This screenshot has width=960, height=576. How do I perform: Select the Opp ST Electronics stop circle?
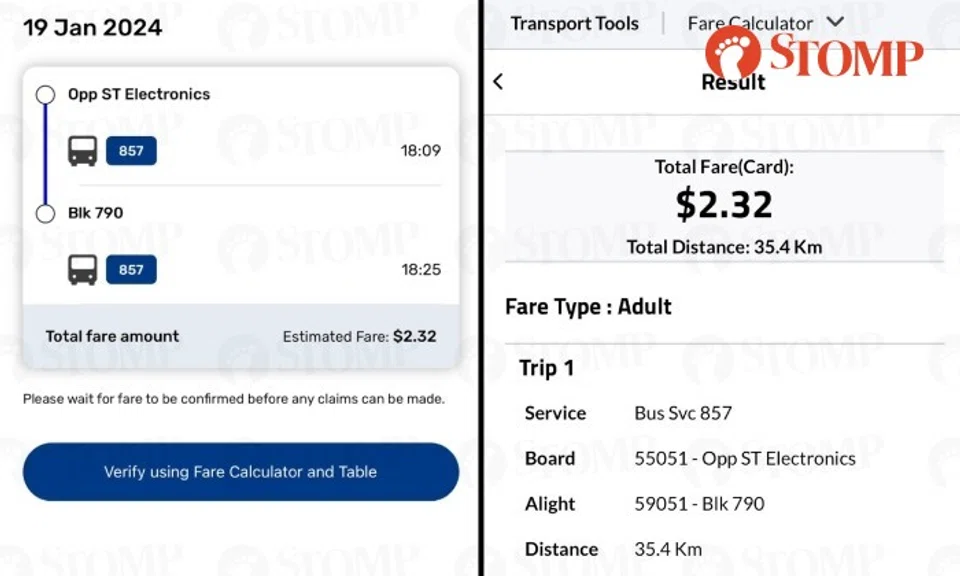45,95
